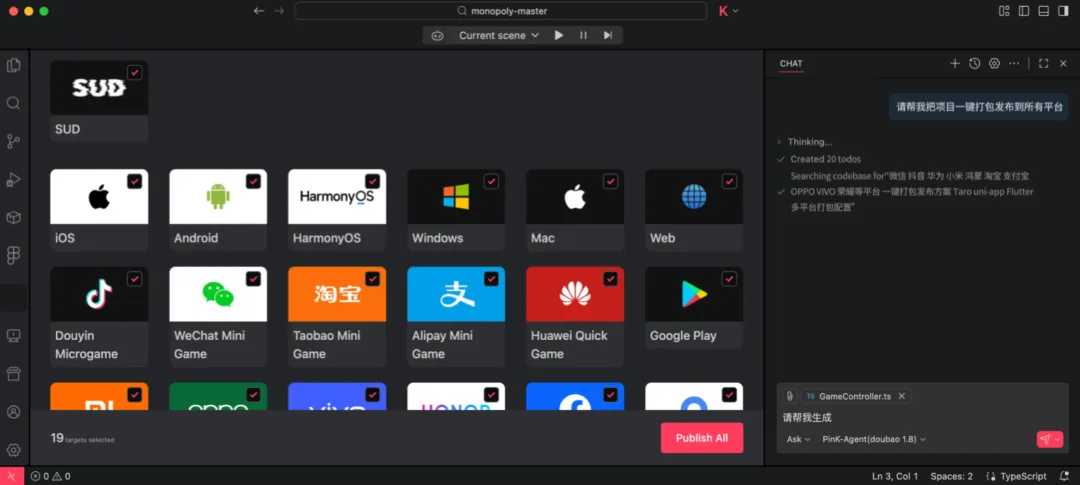Click the gamepad icon in scene toolbar
This screenshot has height=485, width=1080.
[437, 35]
